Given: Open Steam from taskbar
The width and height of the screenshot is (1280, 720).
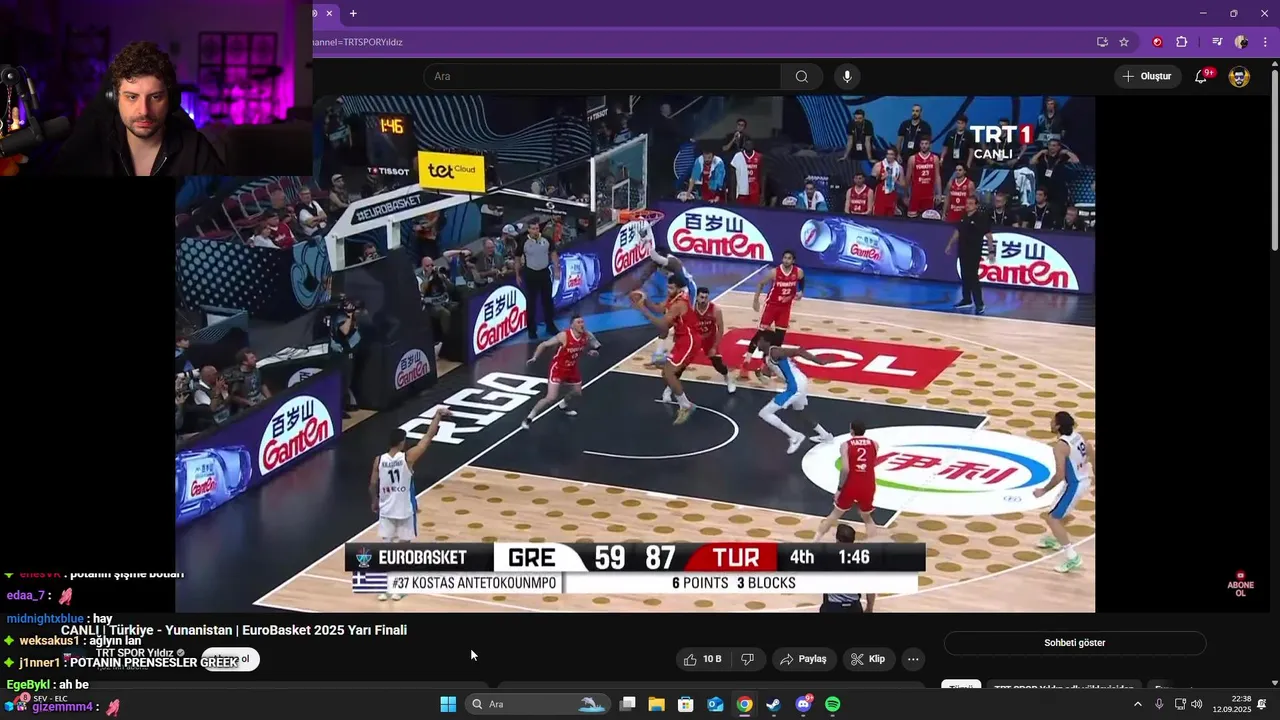Looking at the screenshot, I should coord(773,704).
